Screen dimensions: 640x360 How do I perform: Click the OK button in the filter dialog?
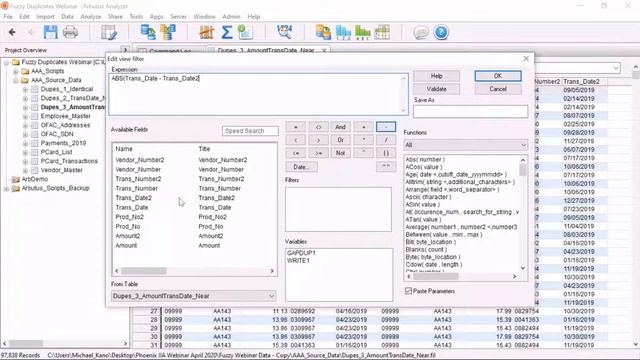[498, 76]
